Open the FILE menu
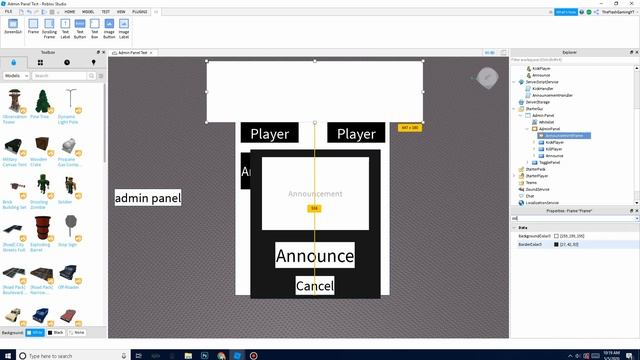This screenshot has width=640, height=360. tap(8, 12)
